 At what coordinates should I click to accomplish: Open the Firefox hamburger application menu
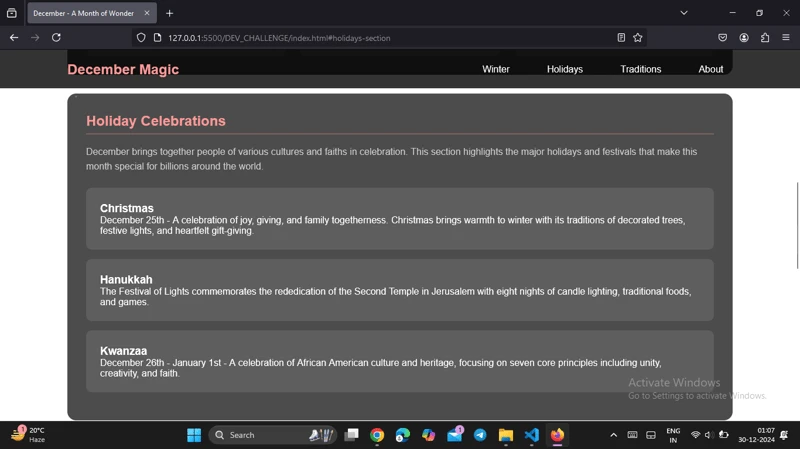(786, 38)
